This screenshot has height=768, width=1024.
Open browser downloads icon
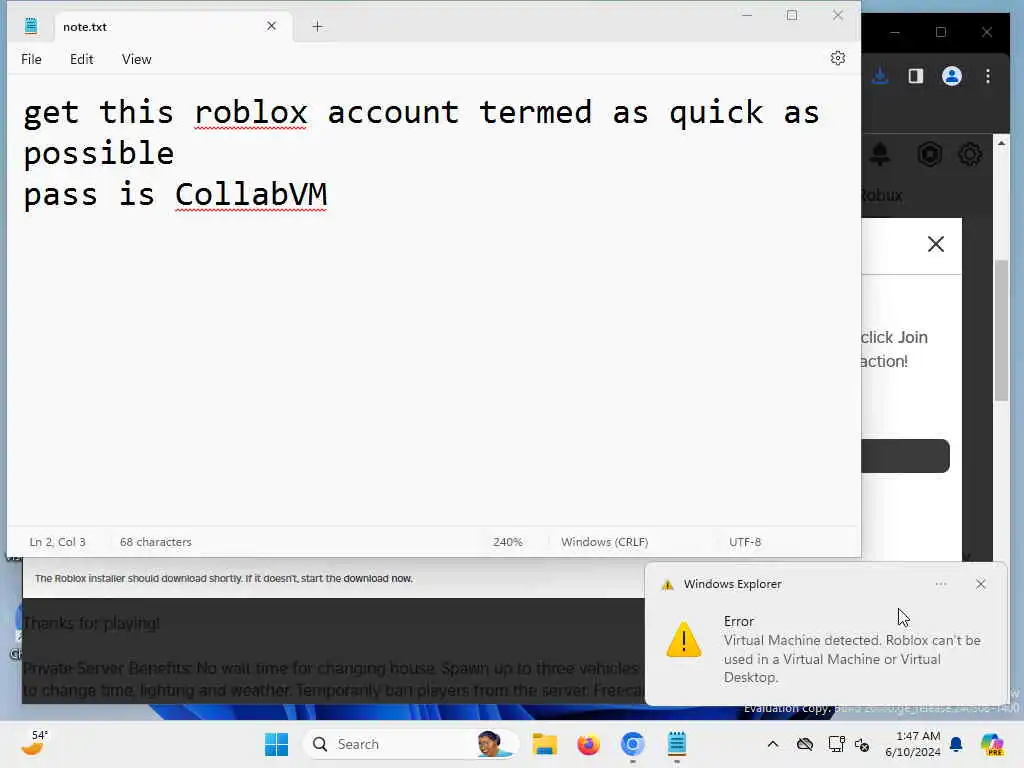(x=880, y=76)
